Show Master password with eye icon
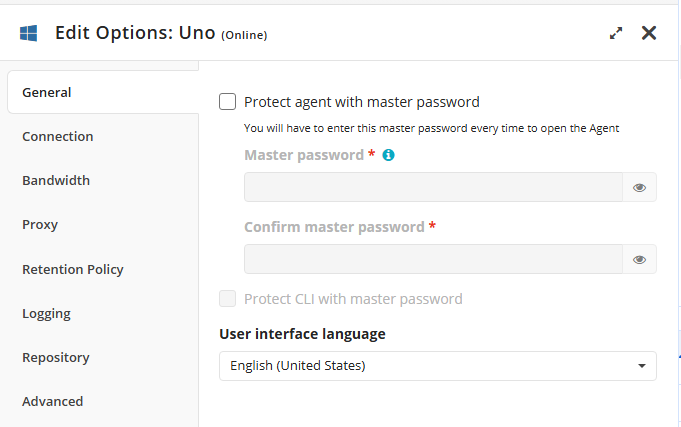Screen dimensions: 681x427 click(x=640, y=187)
